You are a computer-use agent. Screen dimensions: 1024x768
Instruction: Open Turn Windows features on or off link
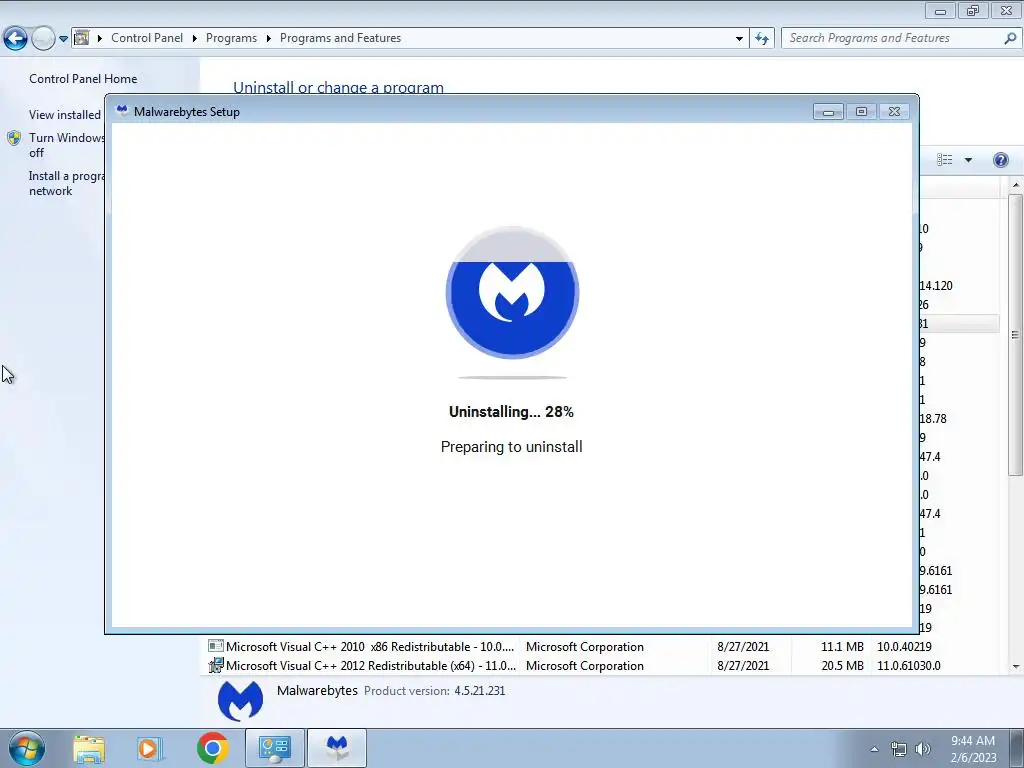coord(67,145)
